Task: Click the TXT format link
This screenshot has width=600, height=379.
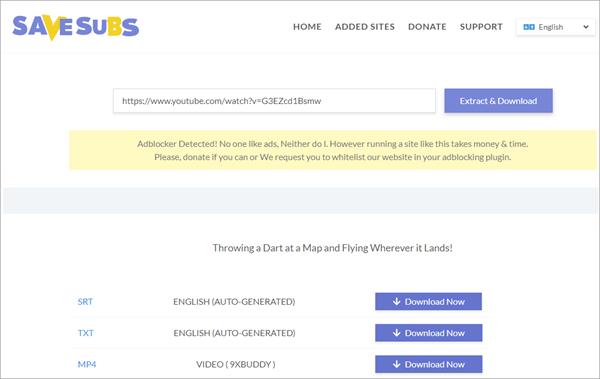Action: pos(86,333)
